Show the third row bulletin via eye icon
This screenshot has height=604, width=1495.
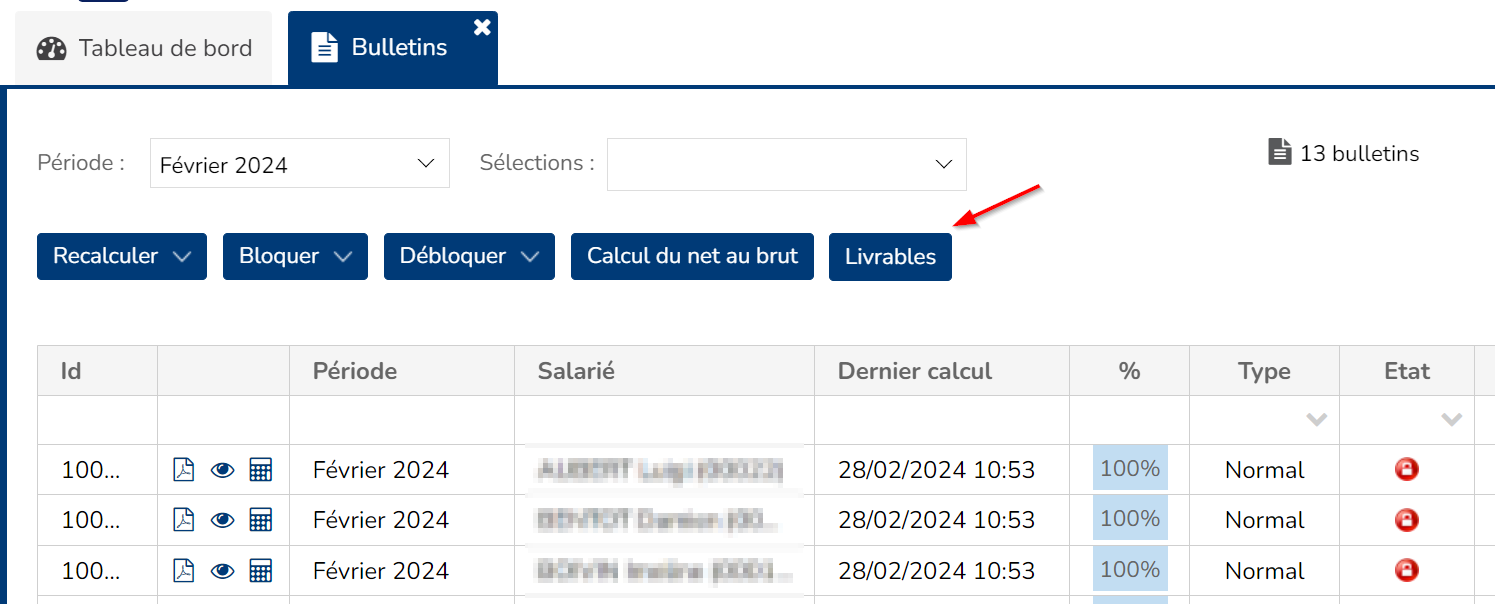(x=222, y=571)
